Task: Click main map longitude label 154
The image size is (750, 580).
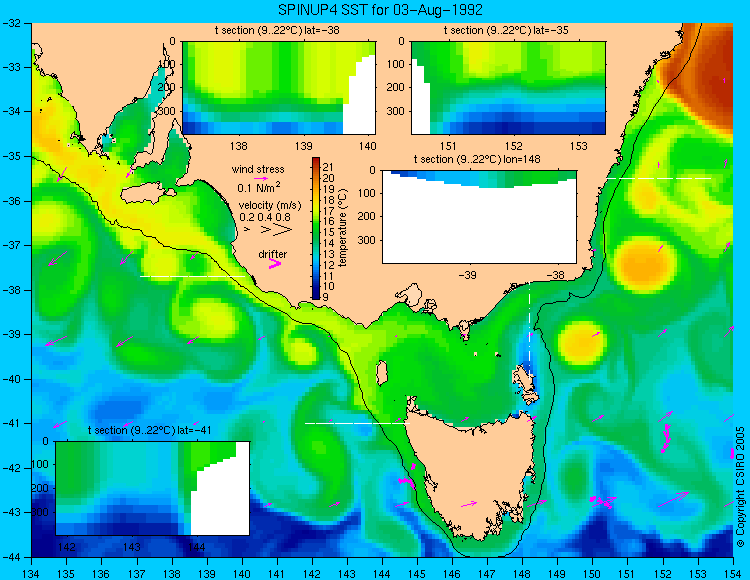Action: (733, 574)
